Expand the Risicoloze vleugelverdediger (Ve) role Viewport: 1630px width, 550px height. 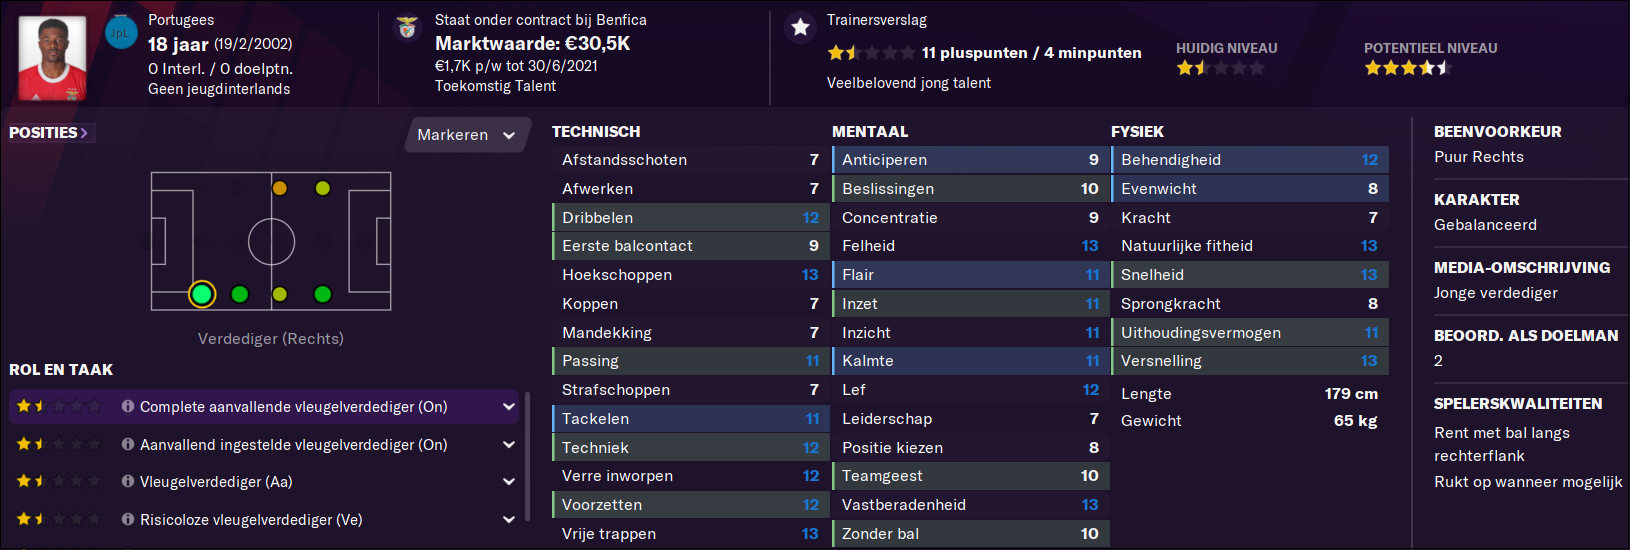[x=509, y=520]
